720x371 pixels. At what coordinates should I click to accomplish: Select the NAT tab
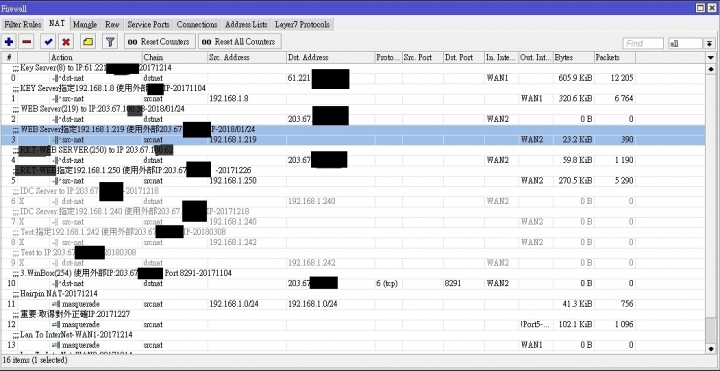(57, 23)
